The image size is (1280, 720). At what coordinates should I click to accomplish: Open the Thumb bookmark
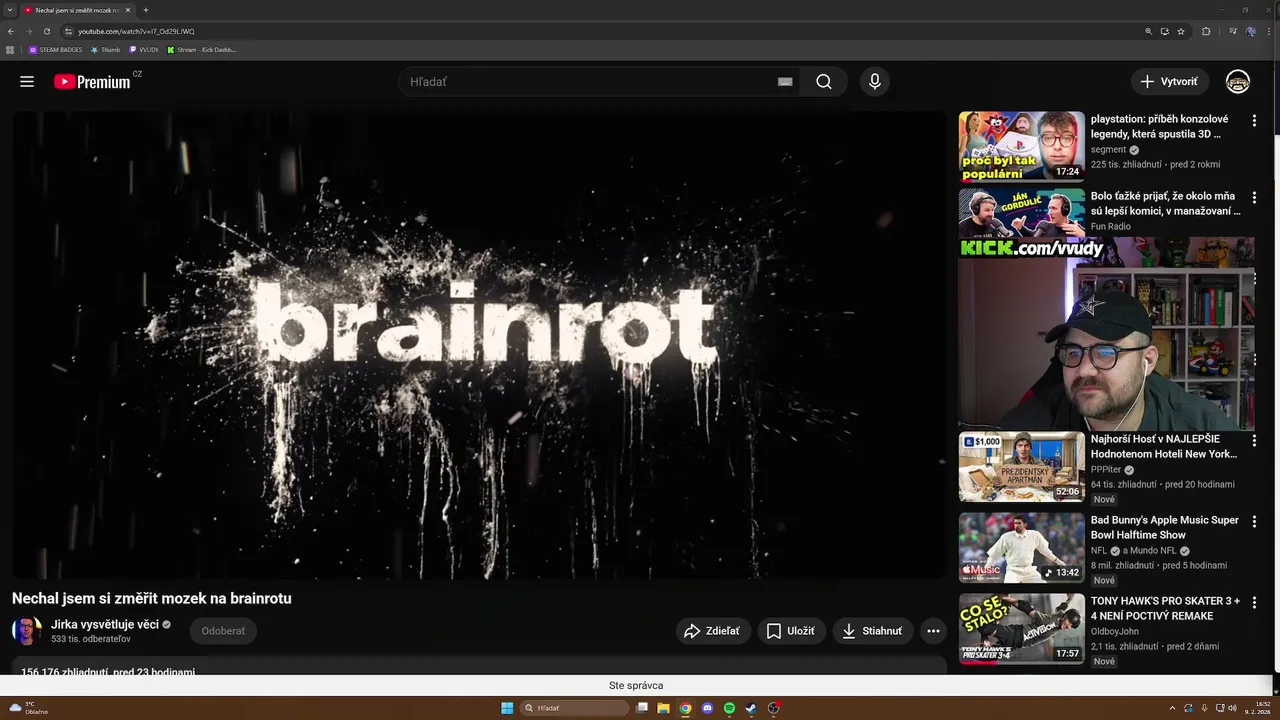(106, 49)
